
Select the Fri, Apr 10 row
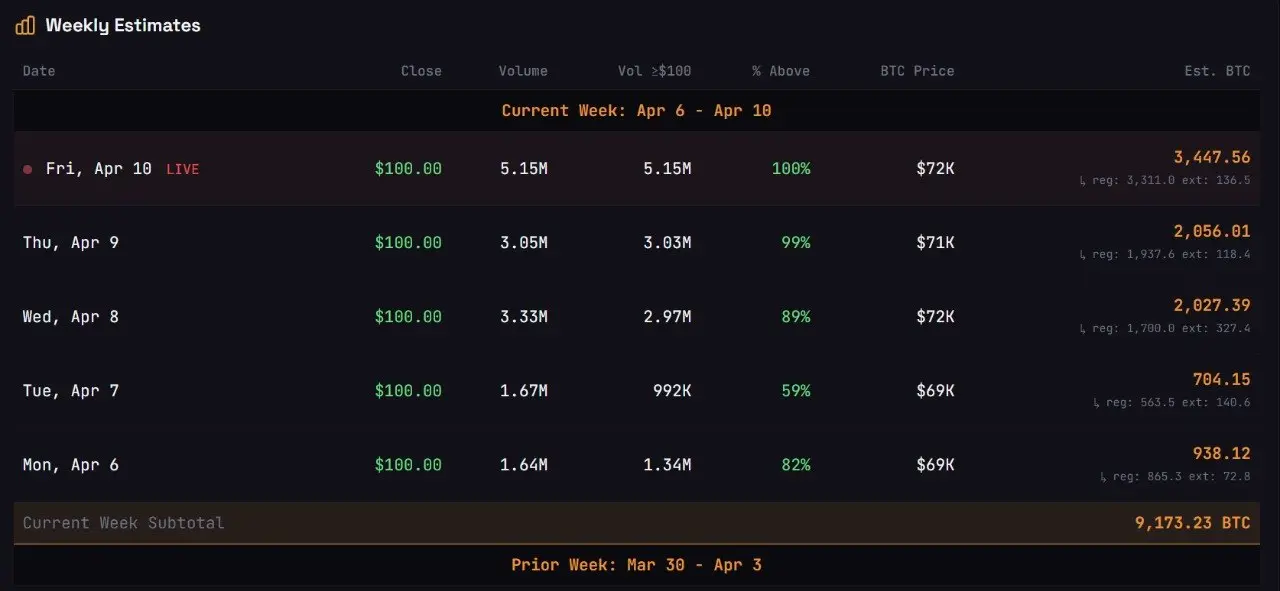637,169
